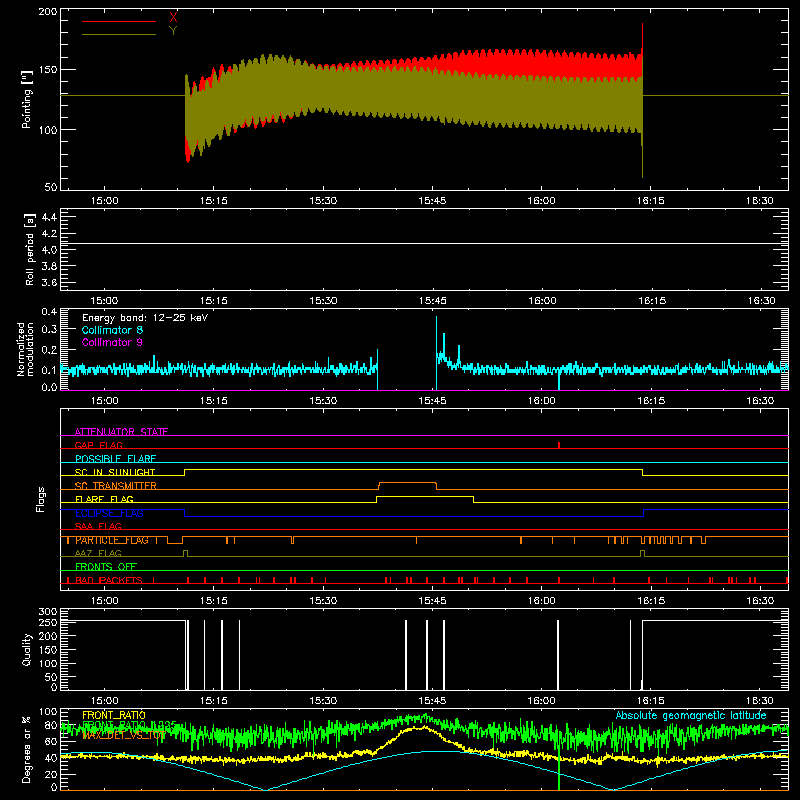800x800 pixels.
Task: Select the FRONTS_OFF flag label
Action: tap(106, 567)
